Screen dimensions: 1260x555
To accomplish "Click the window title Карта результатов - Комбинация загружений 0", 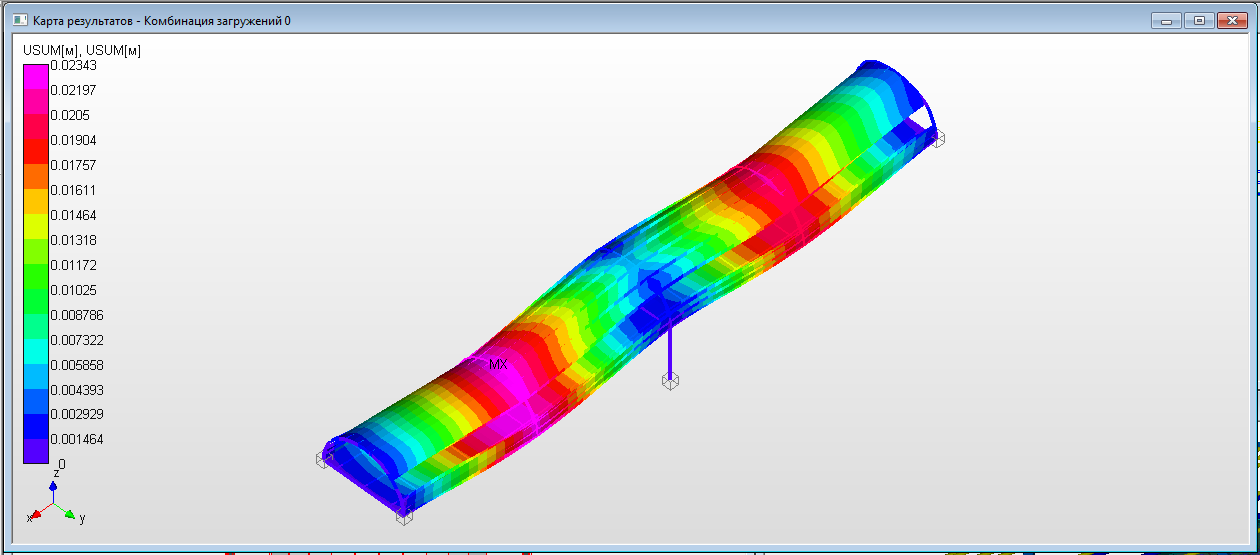I will click(x=162, y=20).
